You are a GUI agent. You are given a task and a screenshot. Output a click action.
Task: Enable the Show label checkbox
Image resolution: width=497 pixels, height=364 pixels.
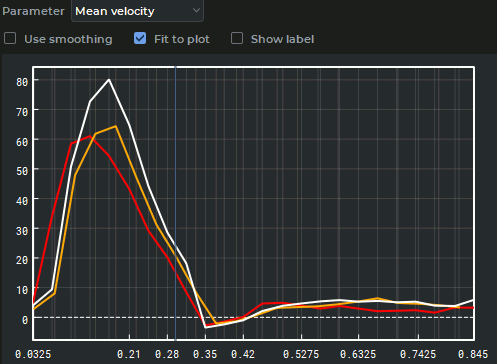tap(237, 38)
